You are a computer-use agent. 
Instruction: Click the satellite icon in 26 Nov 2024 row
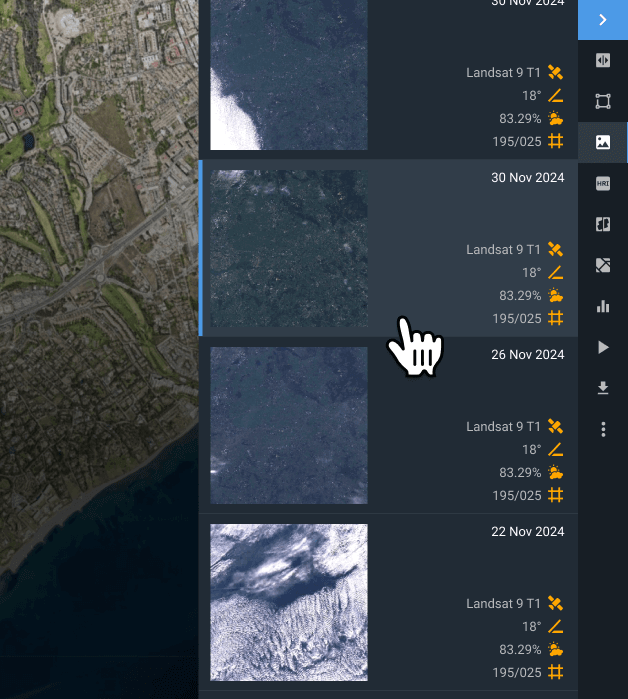(555, 427)
